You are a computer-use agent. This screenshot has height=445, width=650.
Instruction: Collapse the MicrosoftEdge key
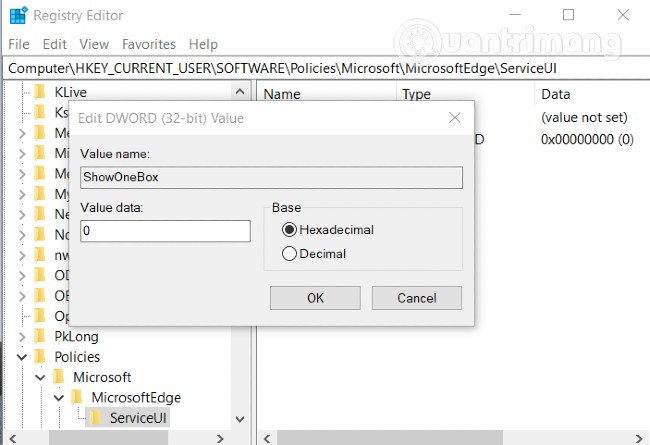(59, 398)
